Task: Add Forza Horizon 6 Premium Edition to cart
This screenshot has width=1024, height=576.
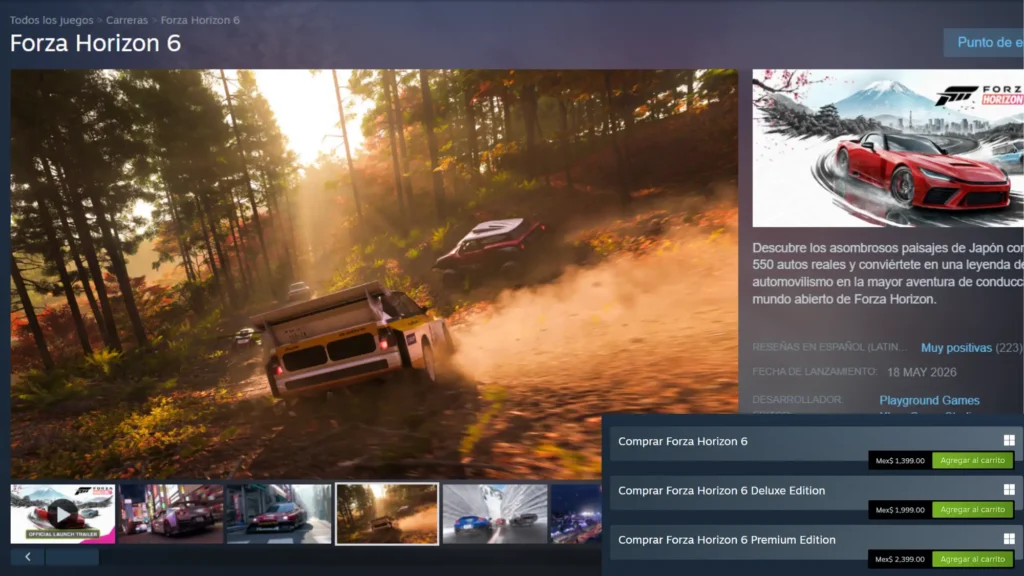Action: 972,559
